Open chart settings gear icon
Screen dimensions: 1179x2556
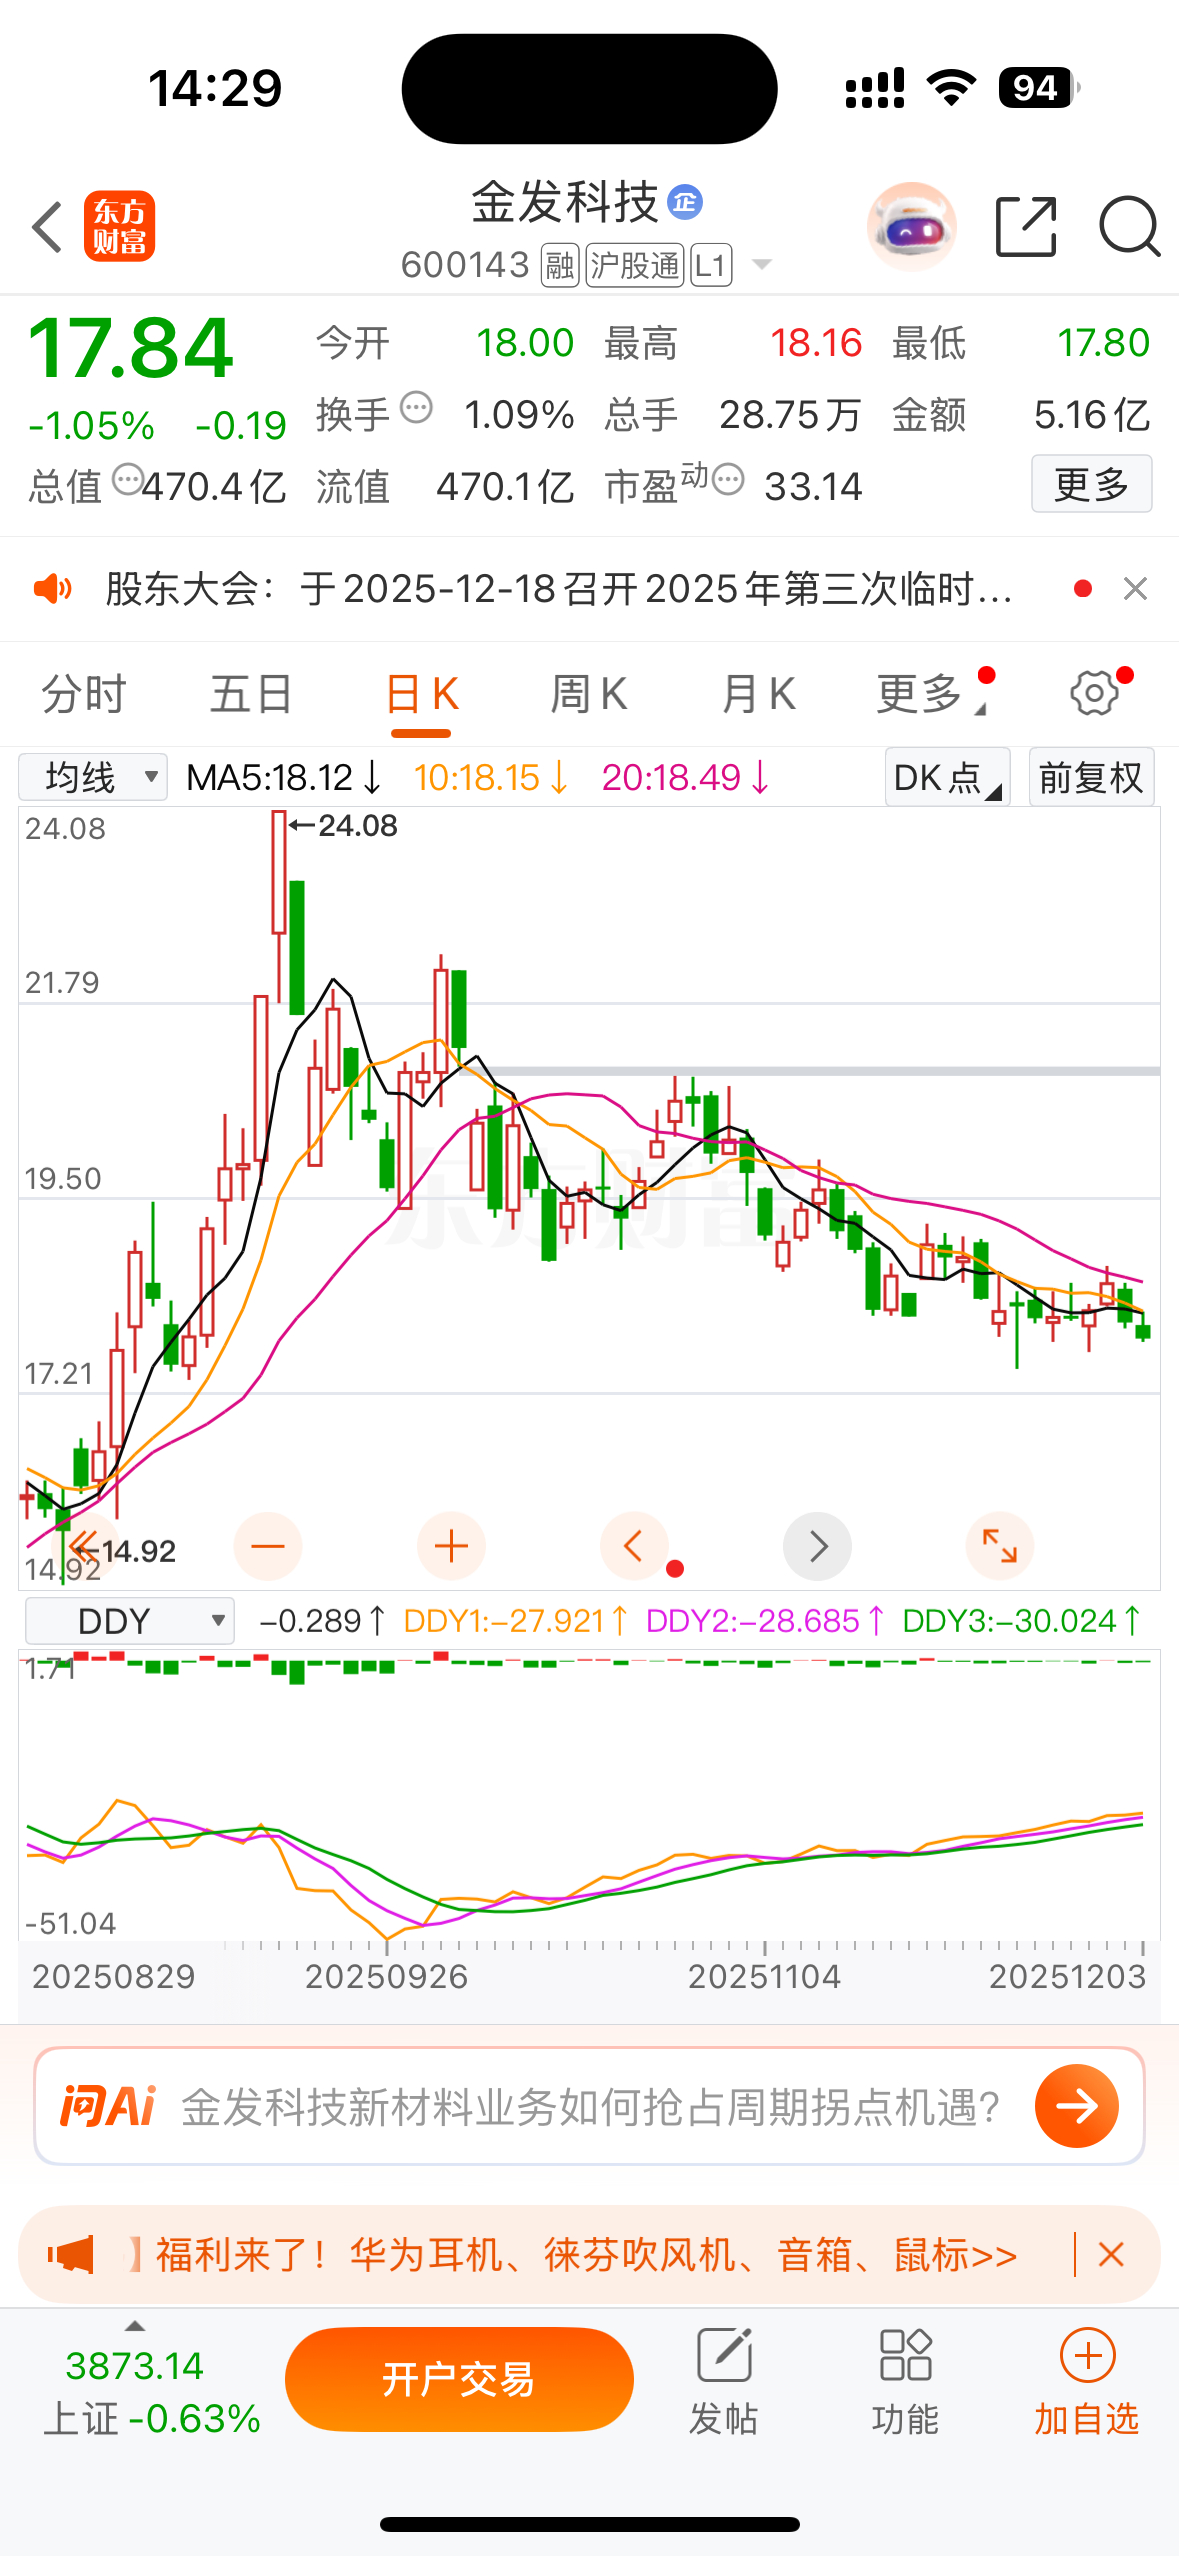tap(1095, 694)
